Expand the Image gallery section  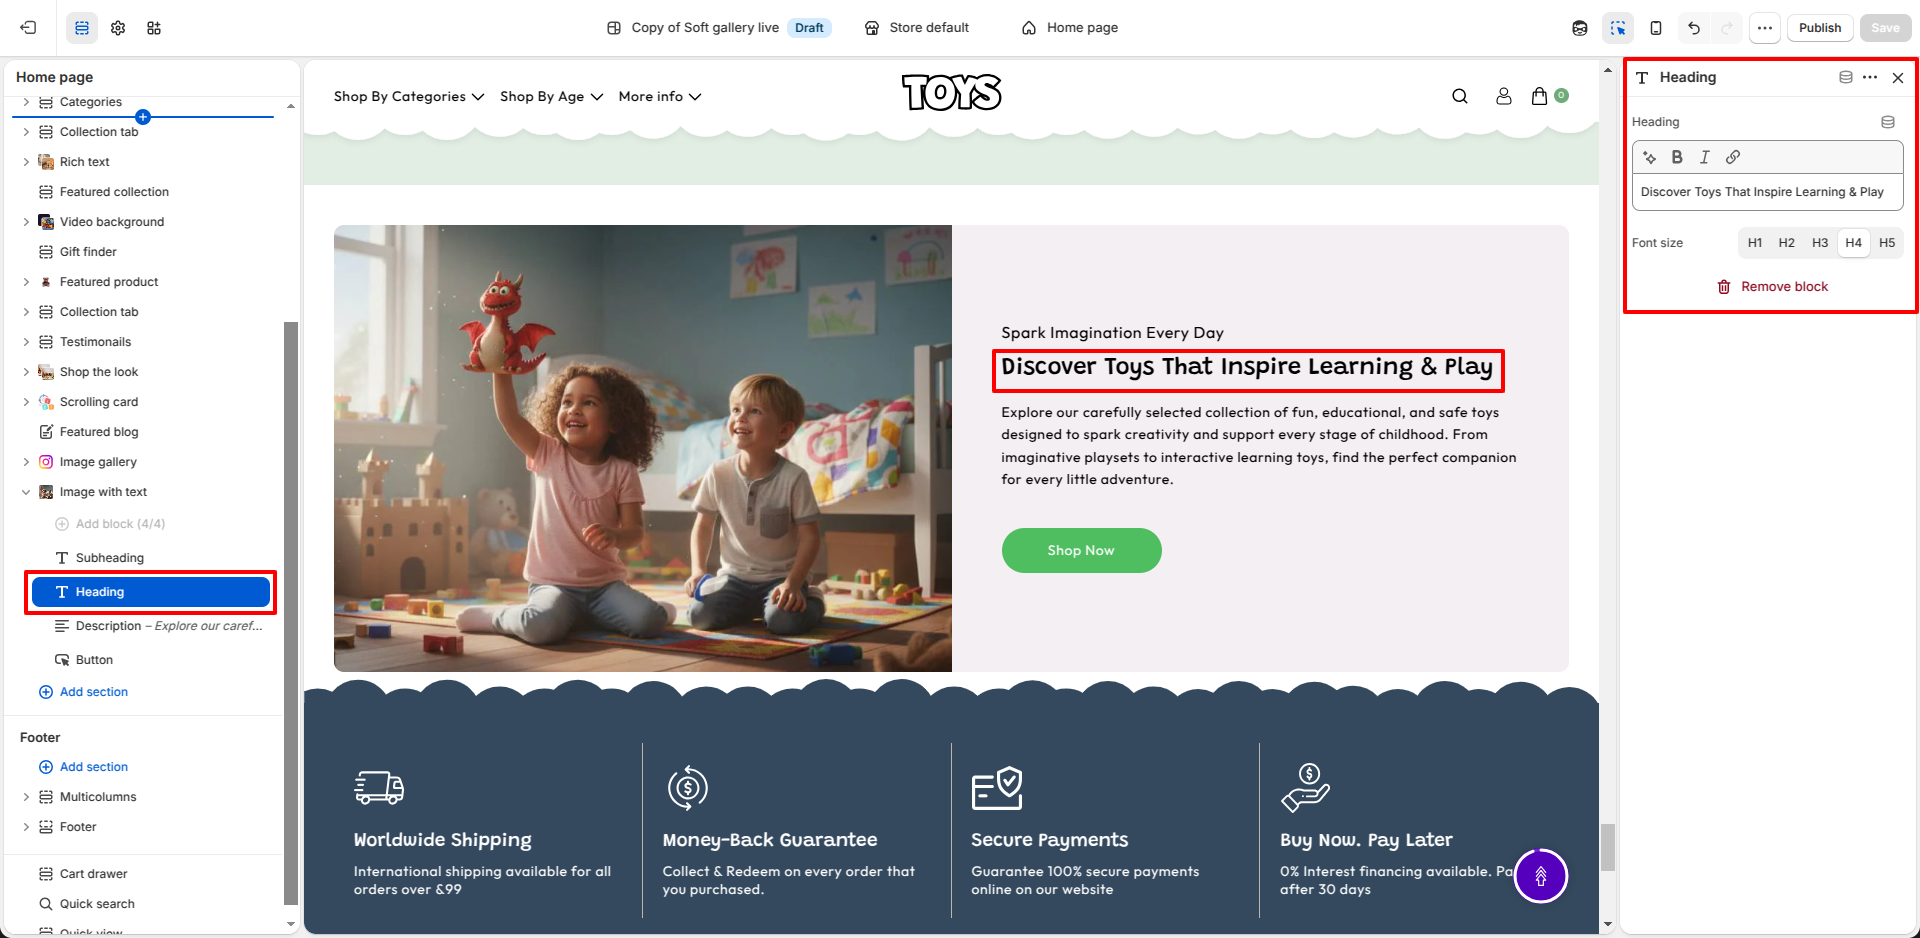pos(26,462)
